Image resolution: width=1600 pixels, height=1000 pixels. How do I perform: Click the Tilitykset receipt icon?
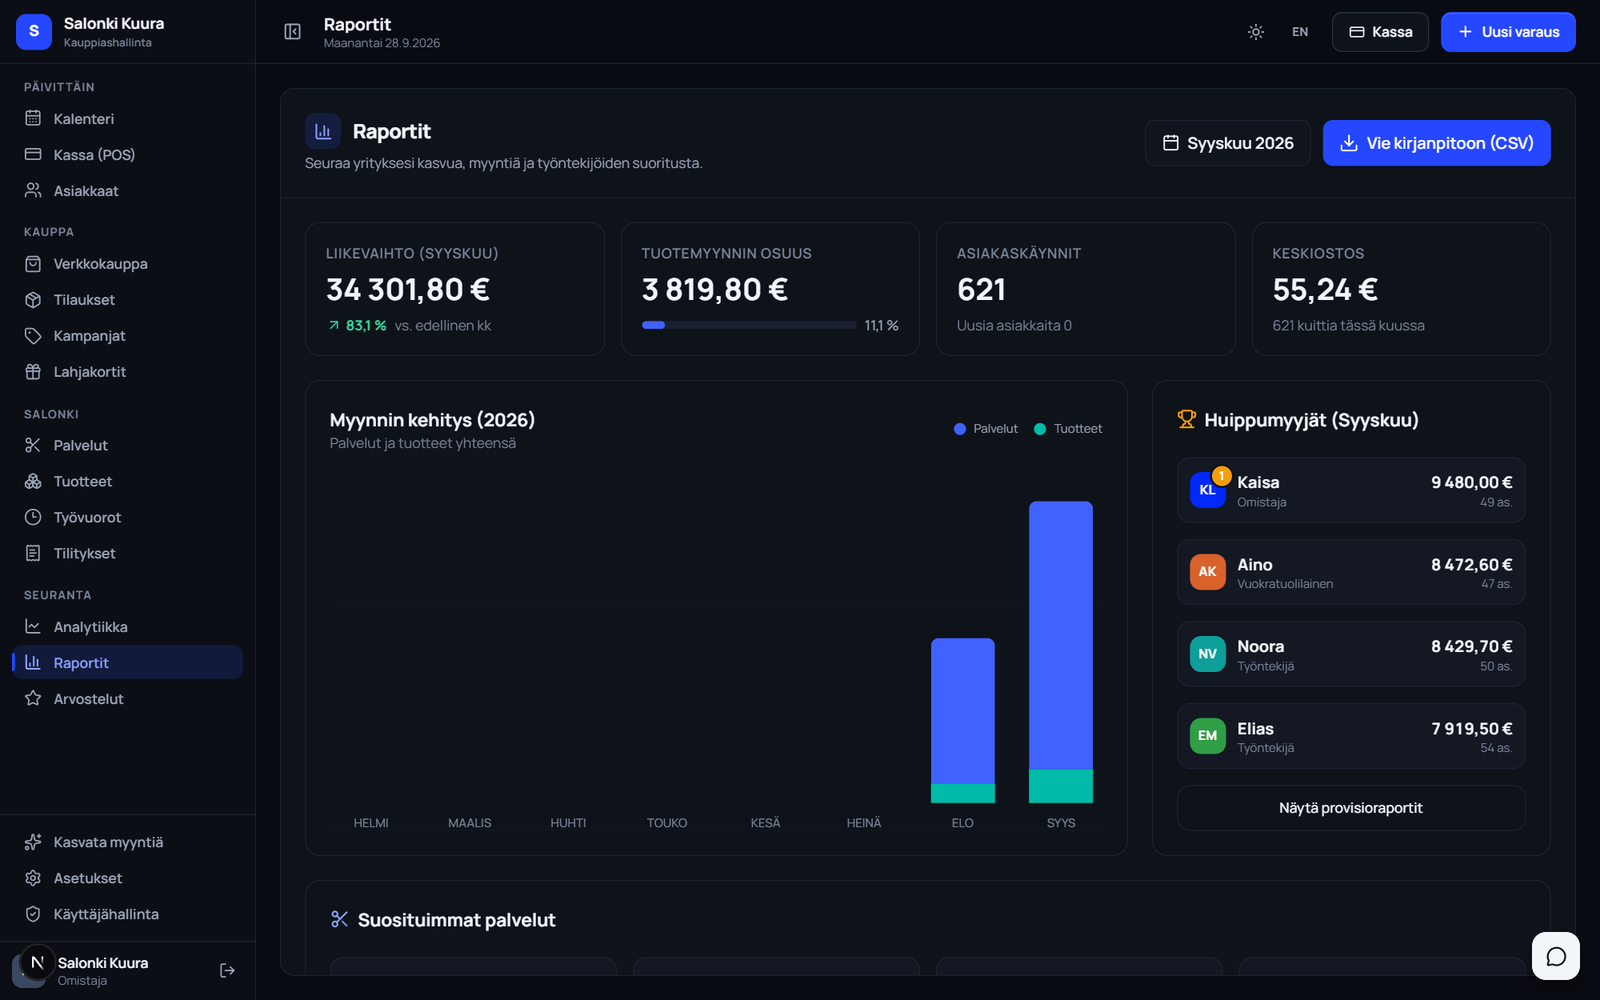click(33, 553)
